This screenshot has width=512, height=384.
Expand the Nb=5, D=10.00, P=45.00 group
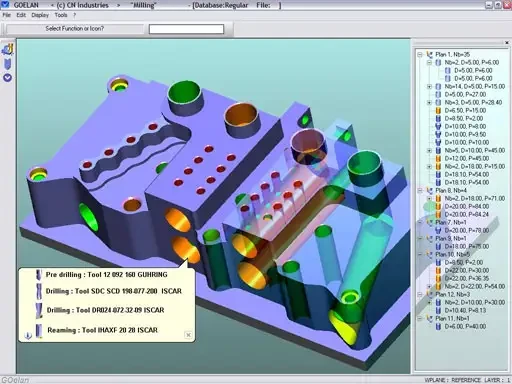(x=429, y=150)
